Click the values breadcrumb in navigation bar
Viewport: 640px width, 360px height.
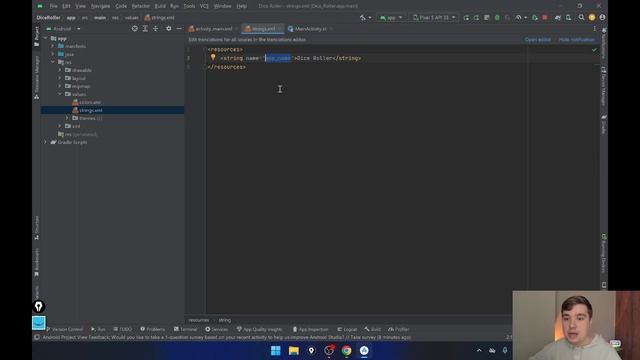click(x=131, y=18)
